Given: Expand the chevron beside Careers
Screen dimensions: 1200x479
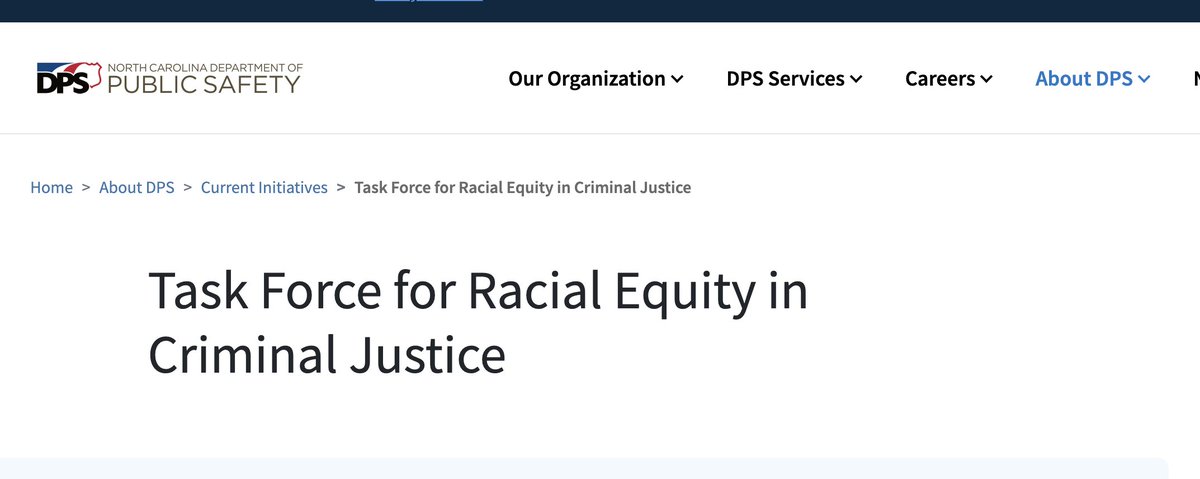Looking at the screenshot, I should coord(986,79).
